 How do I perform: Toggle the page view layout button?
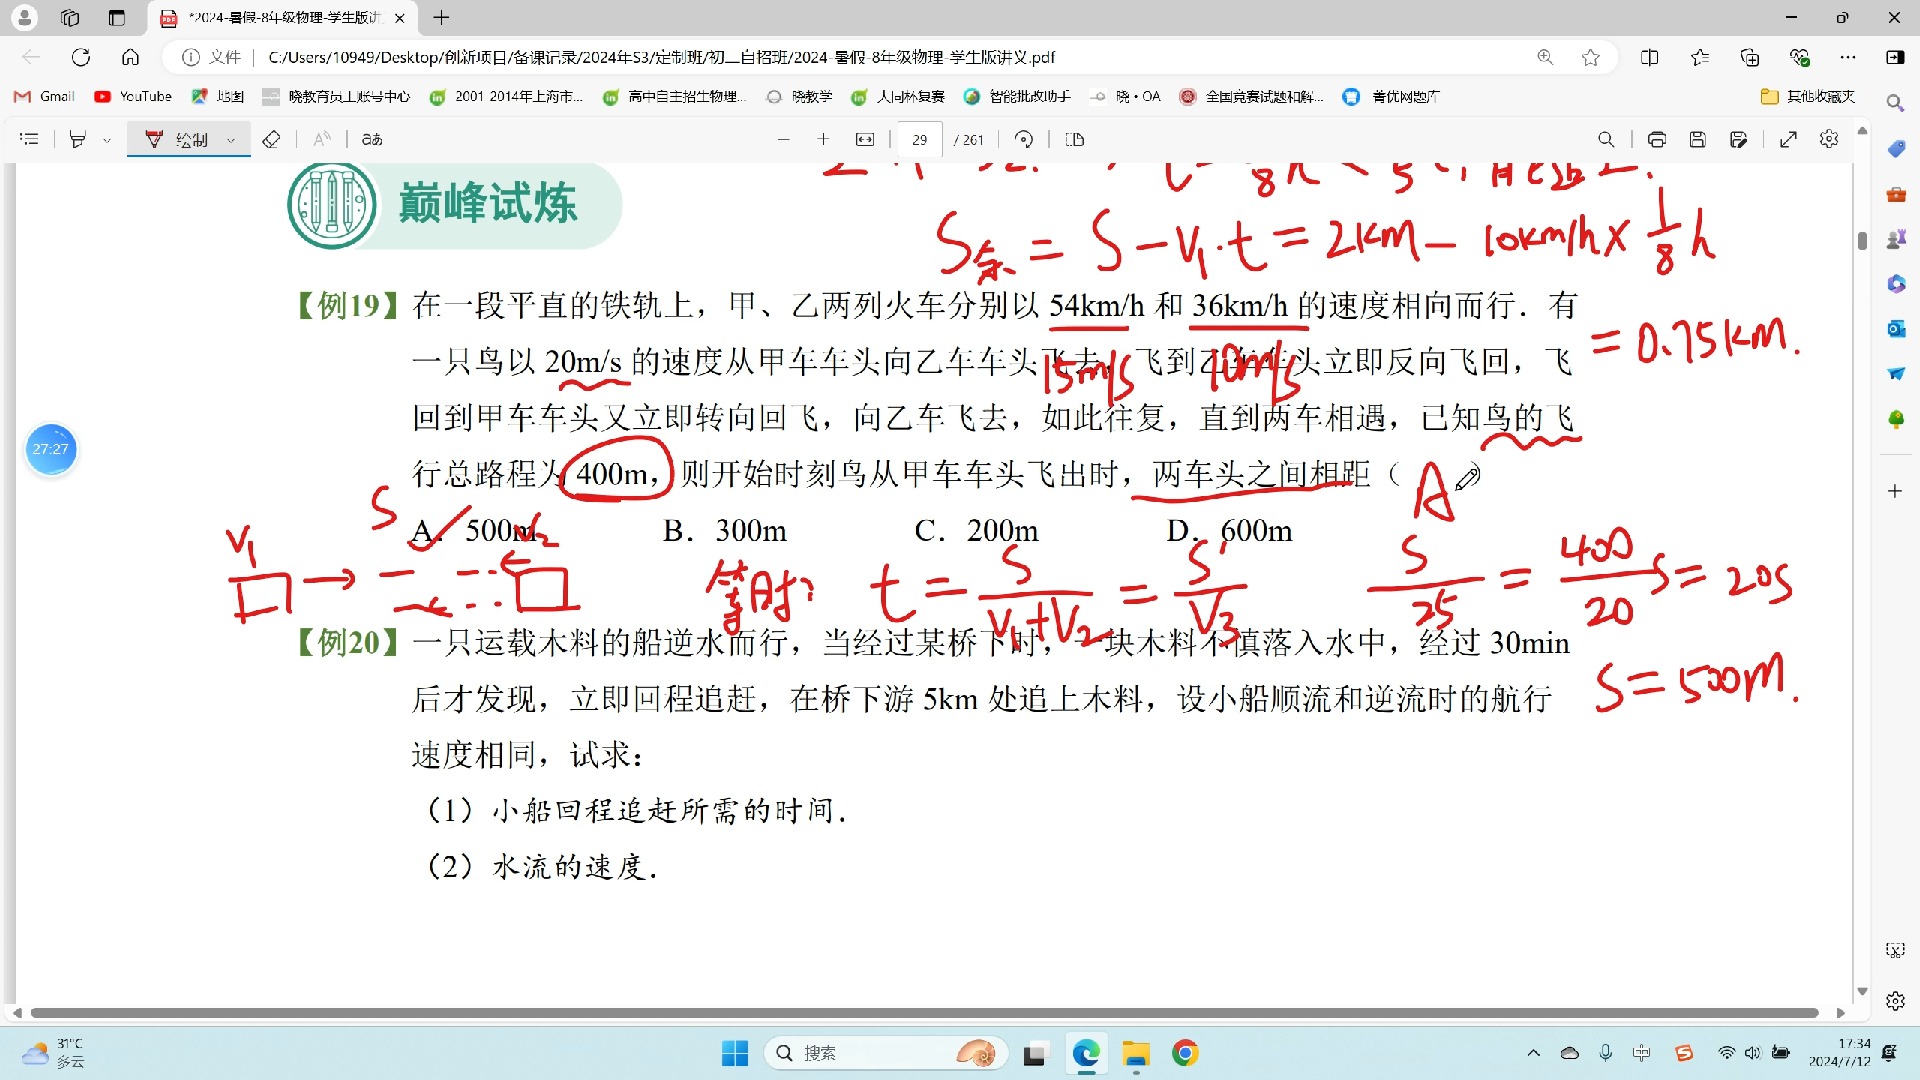pos(1075,140)
